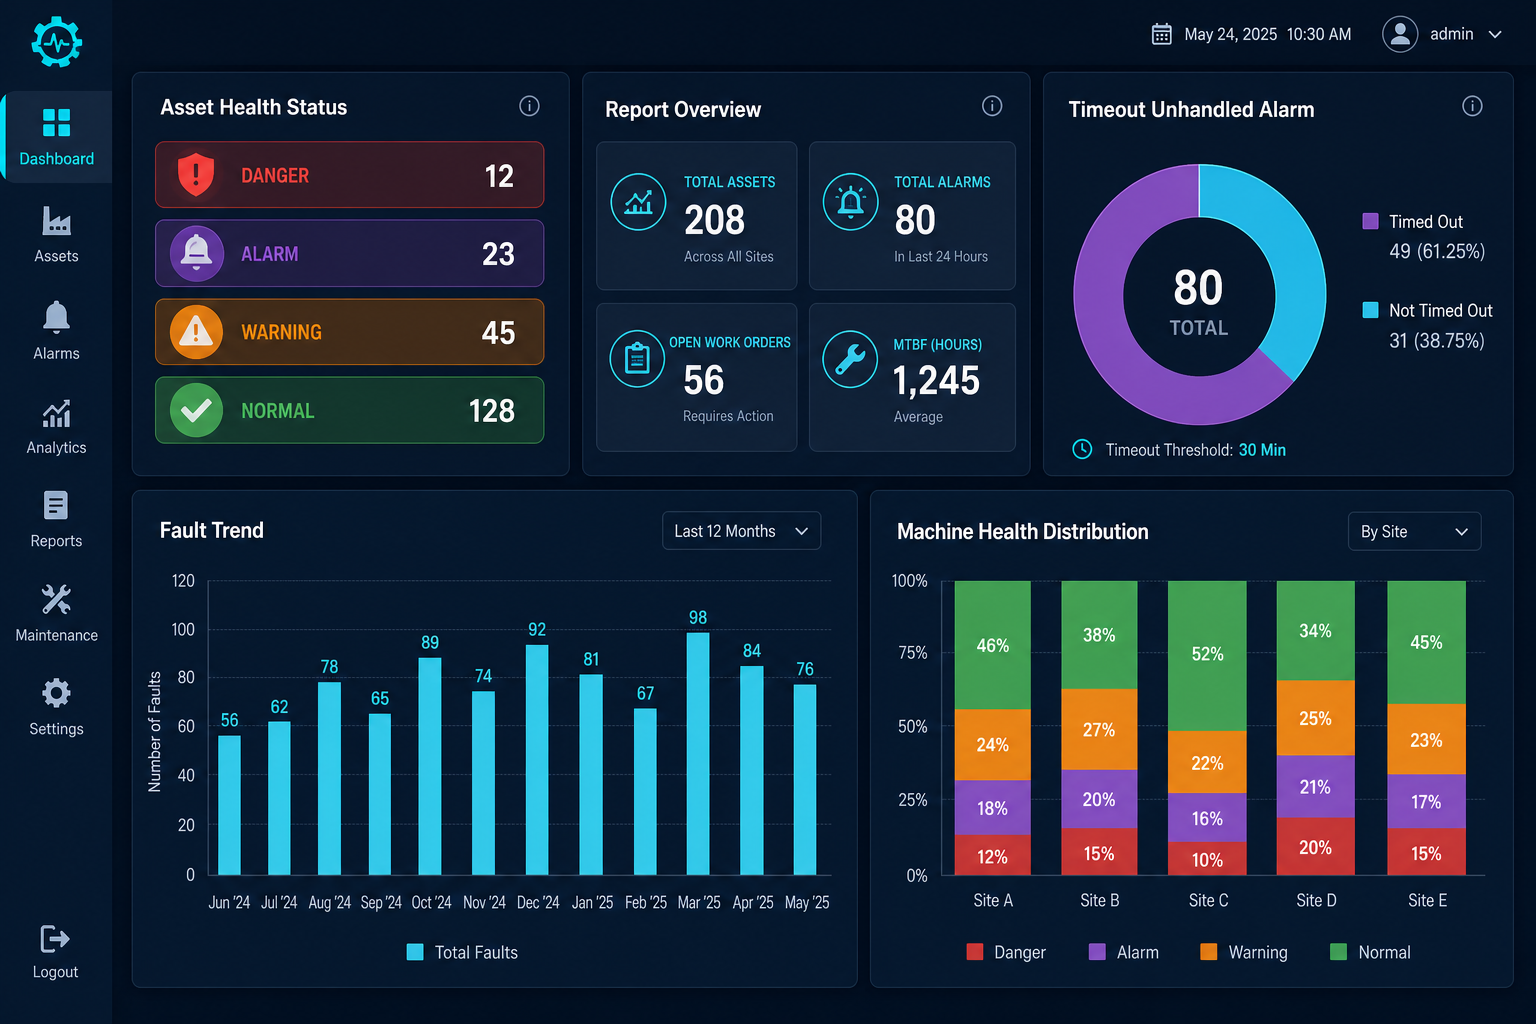Viewport: 1536px width, 1024px height.
Task: Click Site D 20% danger segment
Action: pyautogui.click(x=1315, y=846)
